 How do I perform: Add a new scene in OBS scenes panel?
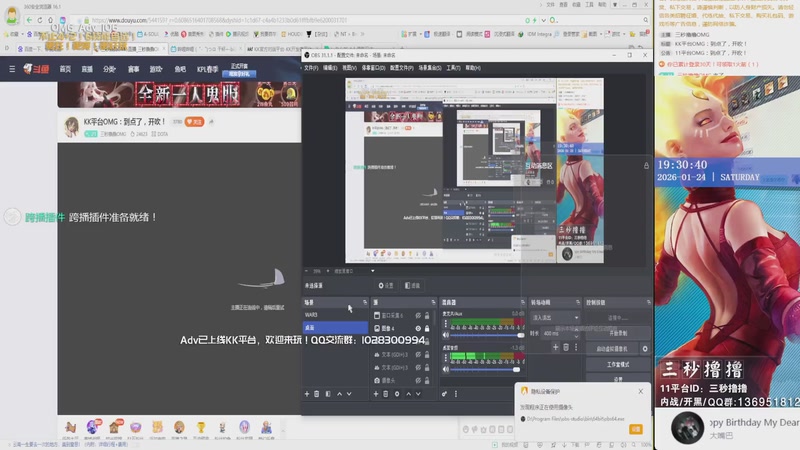[x=307, y=394]
